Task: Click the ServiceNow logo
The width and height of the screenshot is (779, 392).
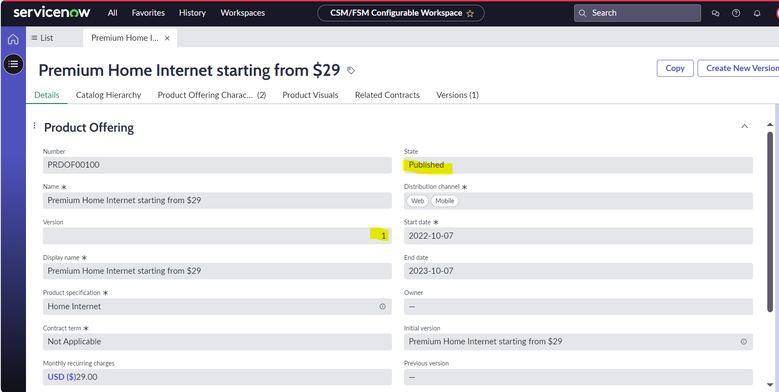Action: click(x=52, y=12)
